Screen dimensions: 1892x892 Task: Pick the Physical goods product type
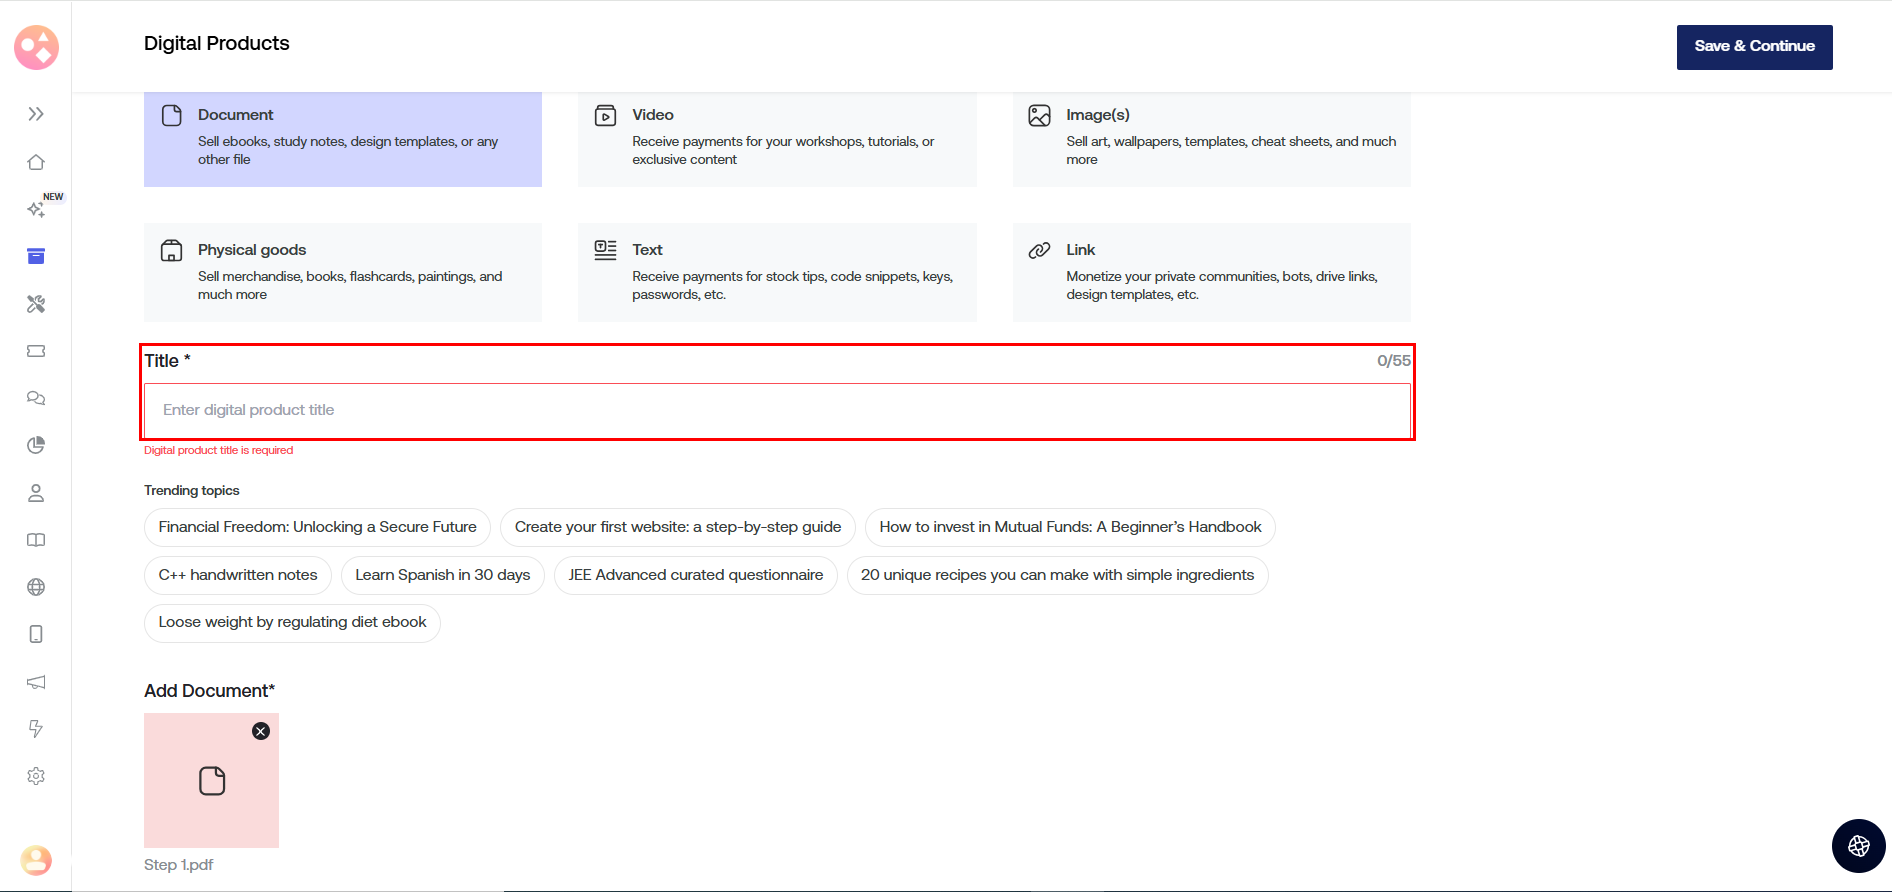343,272
